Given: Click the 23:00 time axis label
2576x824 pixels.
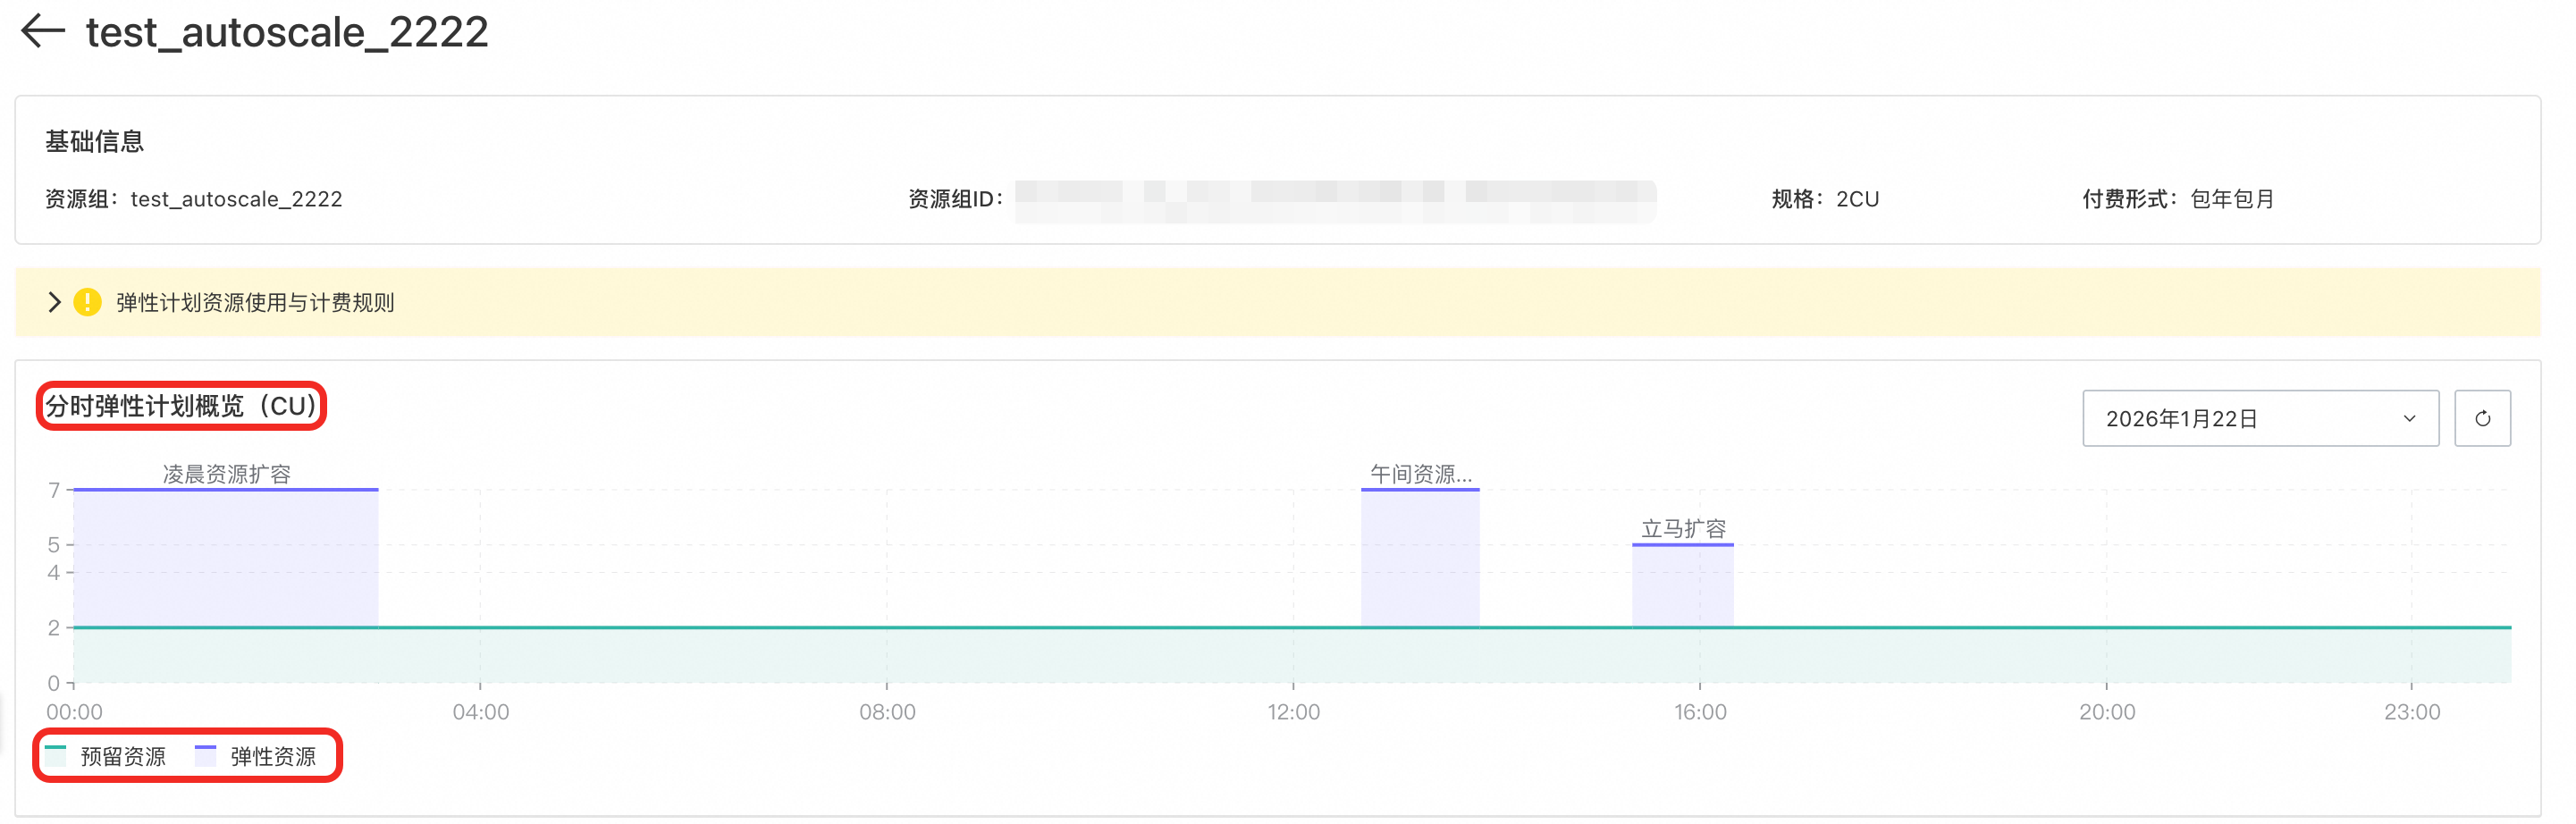Looking at the screenshot, I should 2412,712.
